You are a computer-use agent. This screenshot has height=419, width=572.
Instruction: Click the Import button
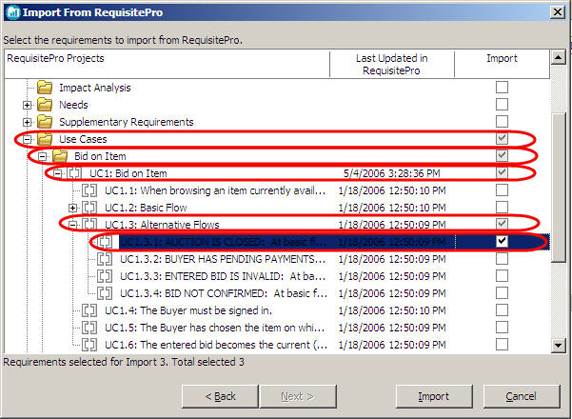pyautogui.click(x=434, y=396)
